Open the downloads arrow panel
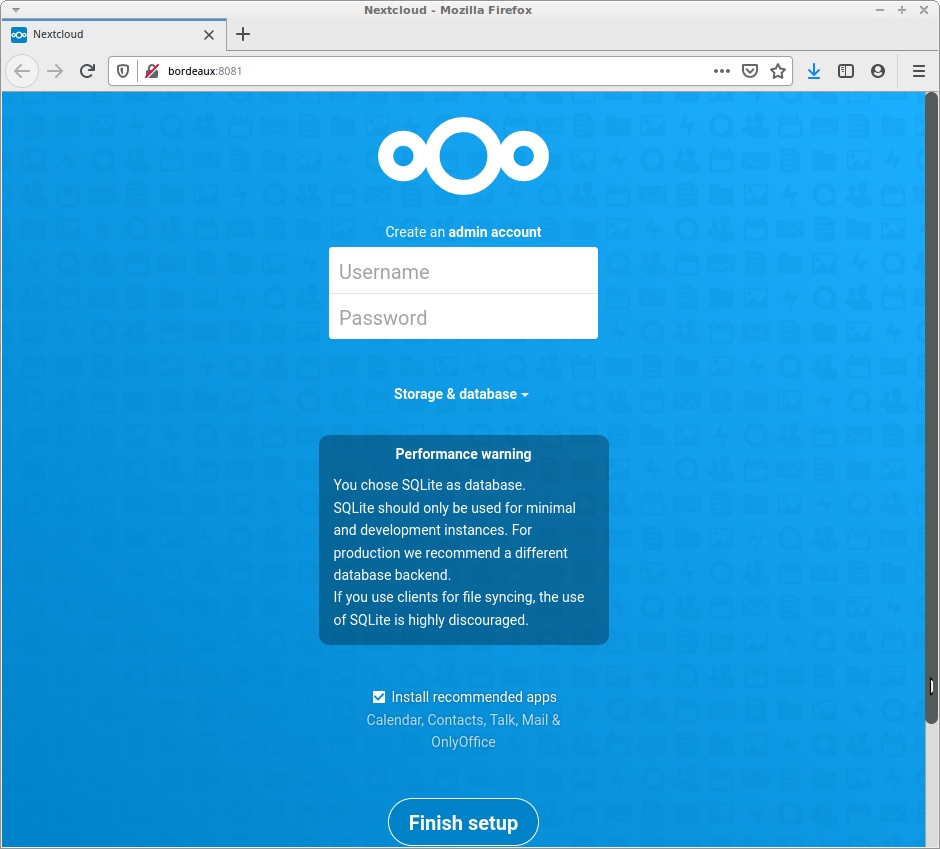940x849 pixels. tap(814, 71)
